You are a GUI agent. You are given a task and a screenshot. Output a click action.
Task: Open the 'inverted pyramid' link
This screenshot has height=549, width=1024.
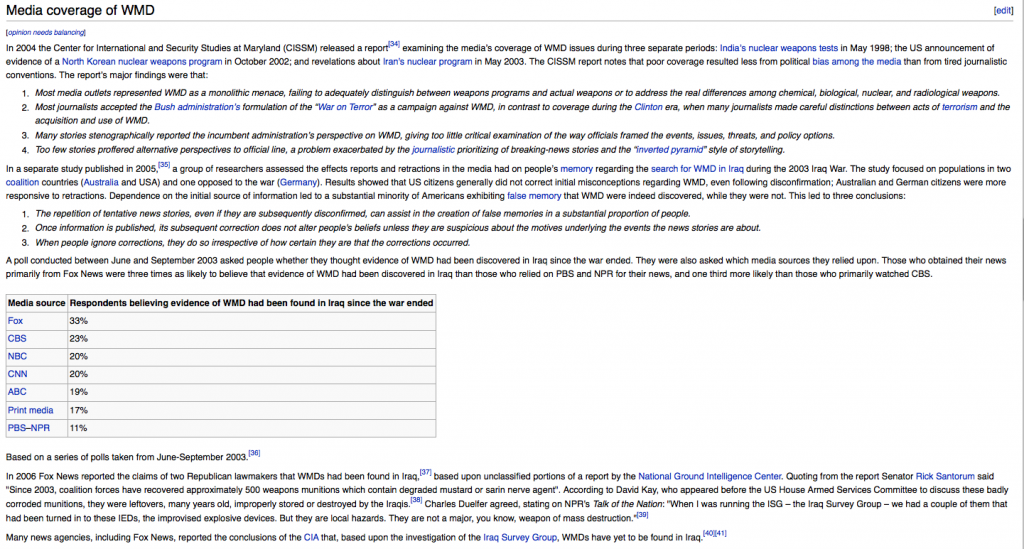coord(671,150)
